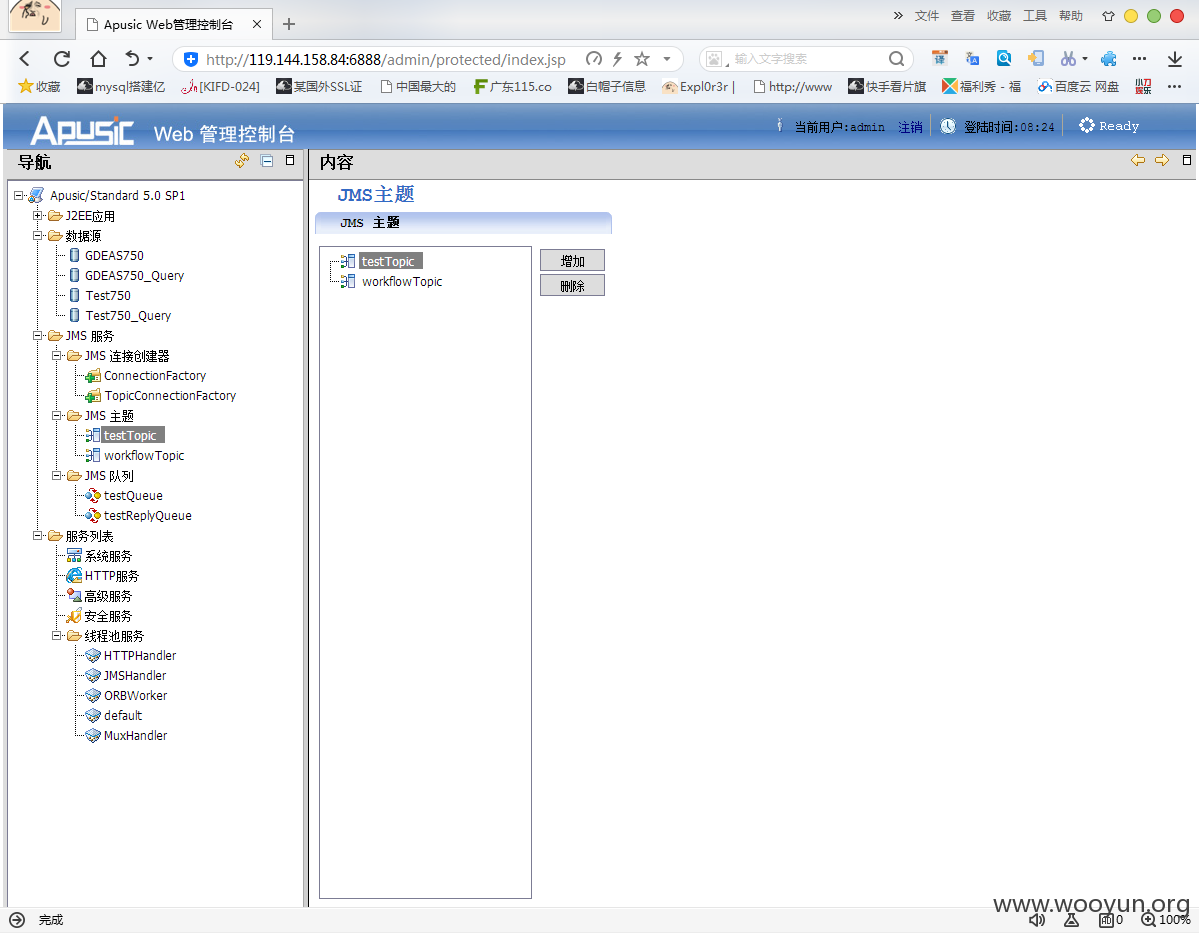Click the undo/restore tab icon
Image resolution: width=1199 pixels, height=933 pixels.
click(132, 59)
